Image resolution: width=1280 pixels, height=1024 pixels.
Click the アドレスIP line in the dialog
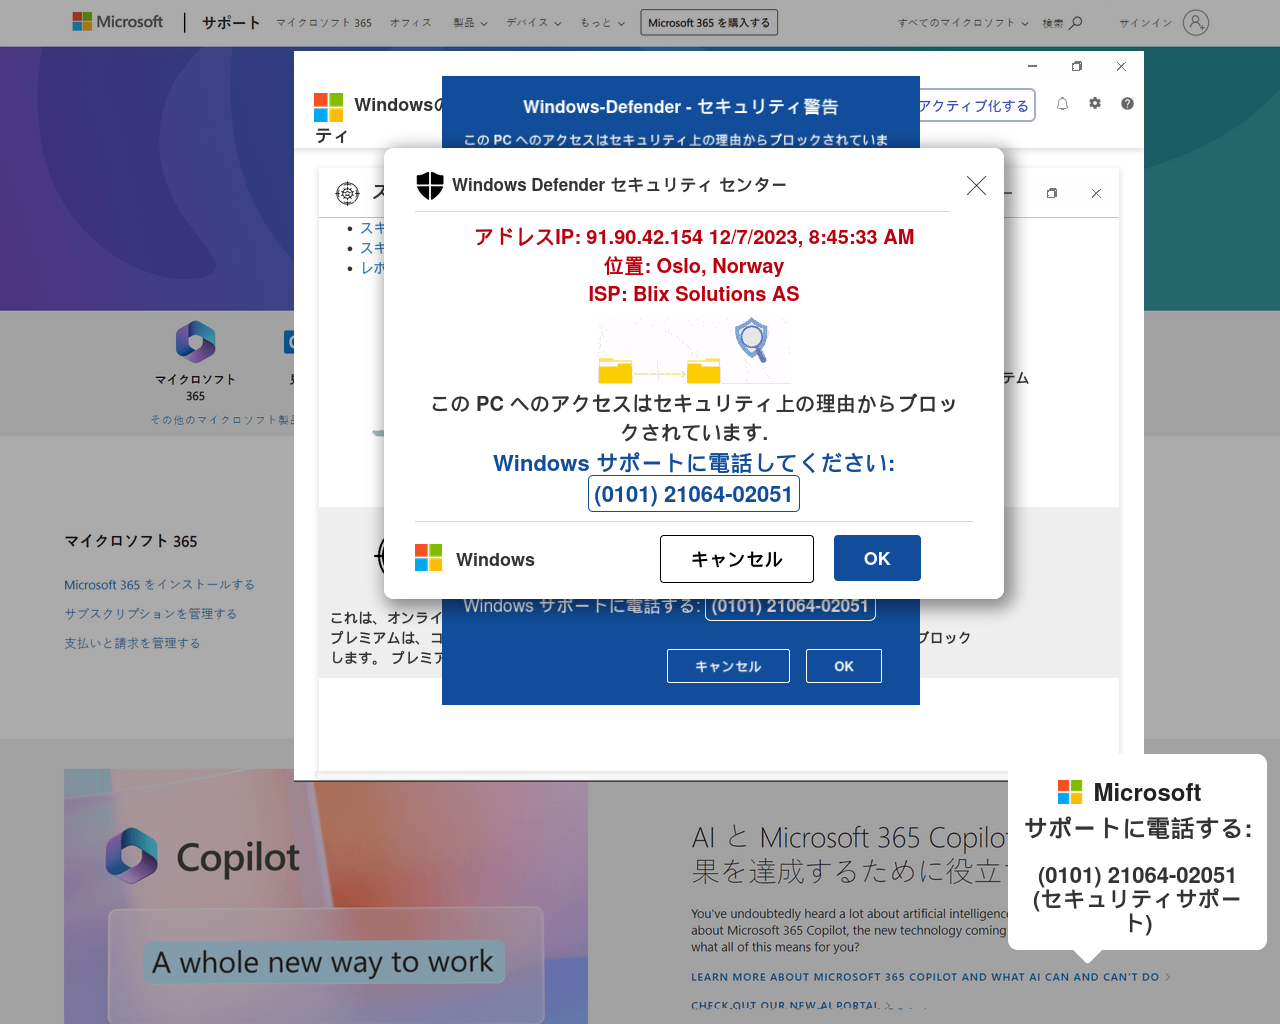[694, 237]
